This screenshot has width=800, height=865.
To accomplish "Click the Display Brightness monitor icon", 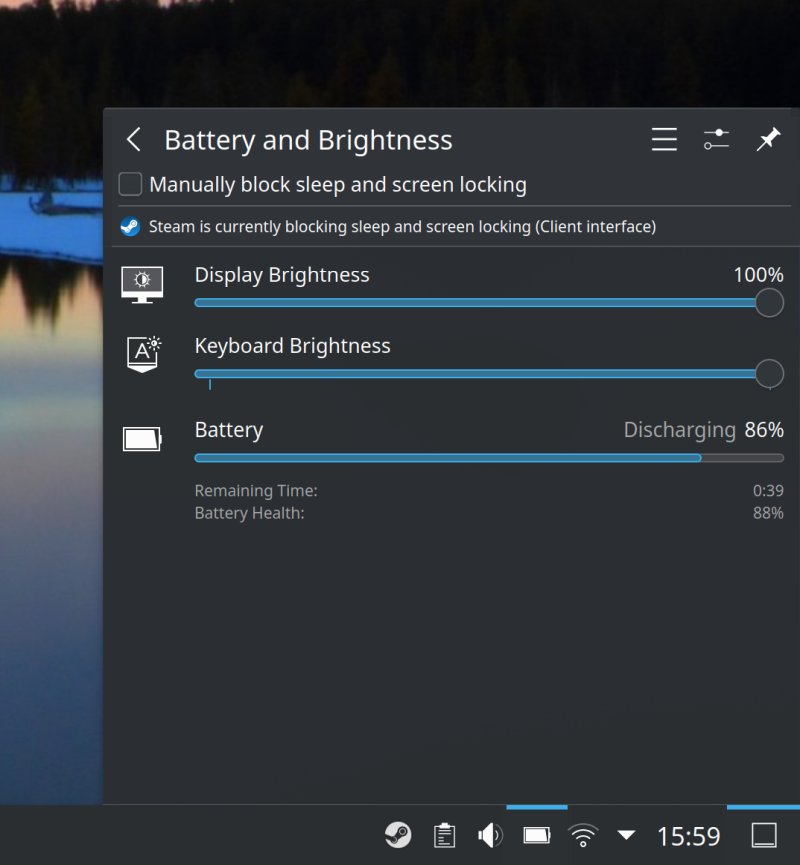I will click(142, 284).
